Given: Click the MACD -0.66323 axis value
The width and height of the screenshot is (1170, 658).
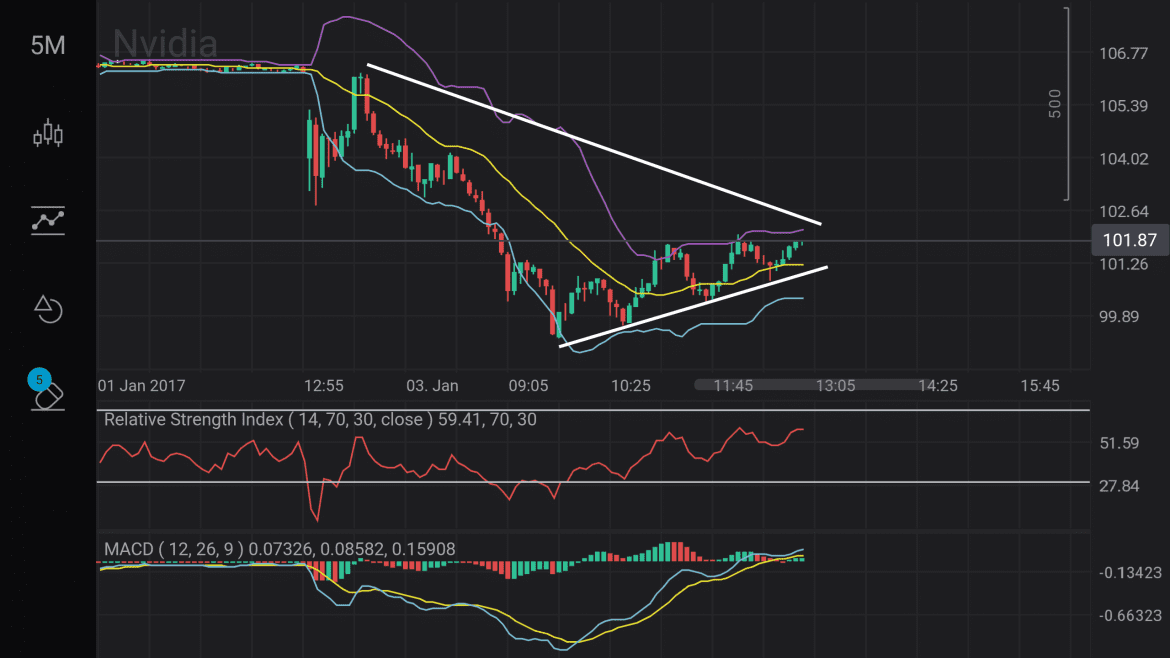Looking at the screenshot, I should click(1130, 616).
